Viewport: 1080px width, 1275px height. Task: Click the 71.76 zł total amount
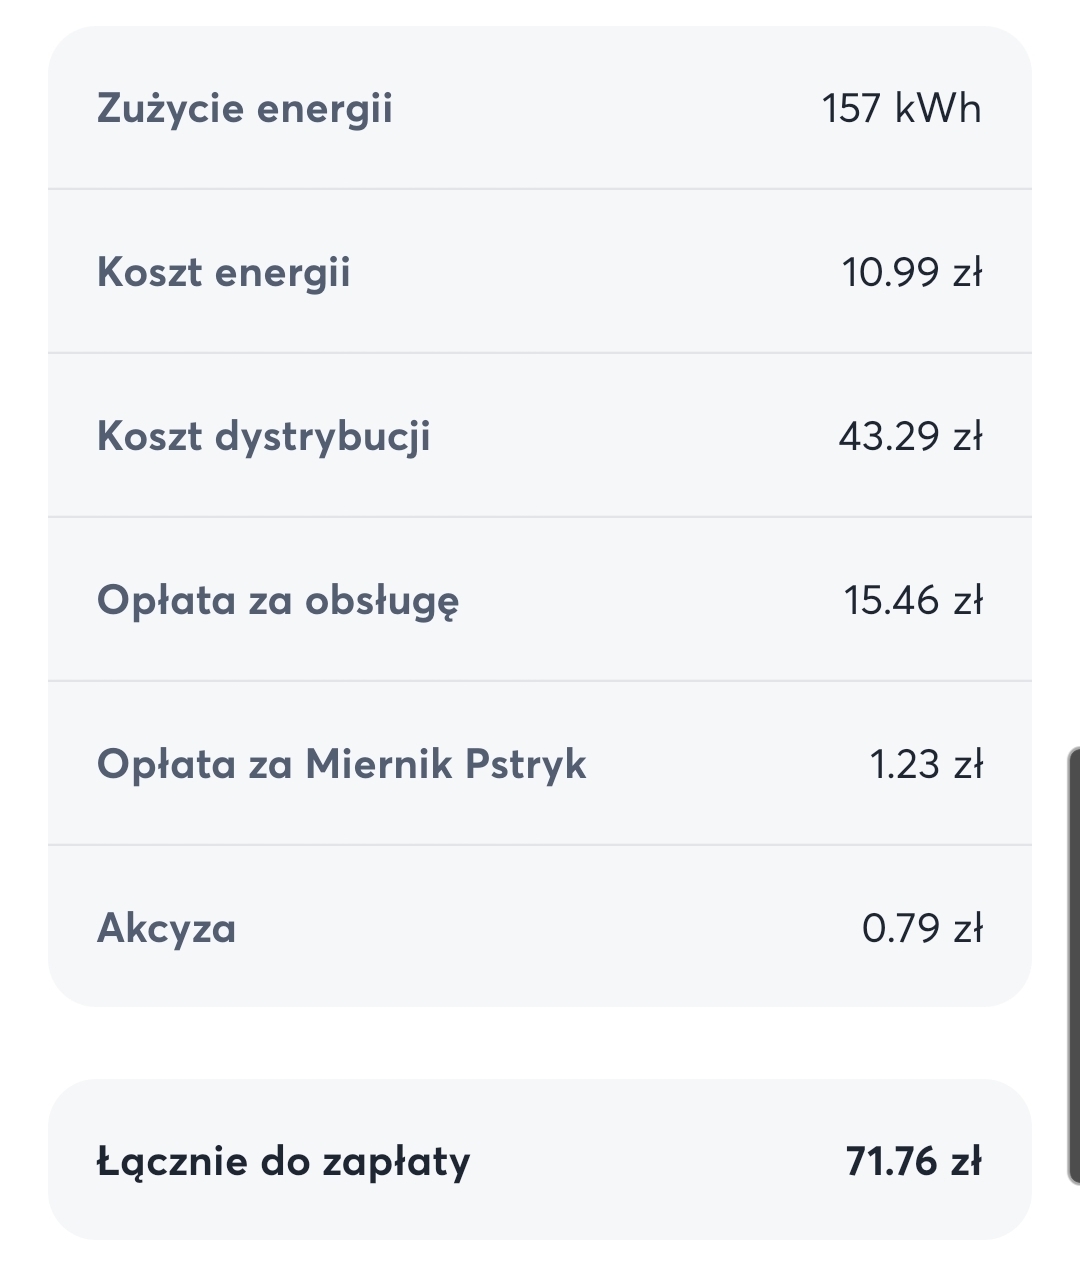(913, 1161)
